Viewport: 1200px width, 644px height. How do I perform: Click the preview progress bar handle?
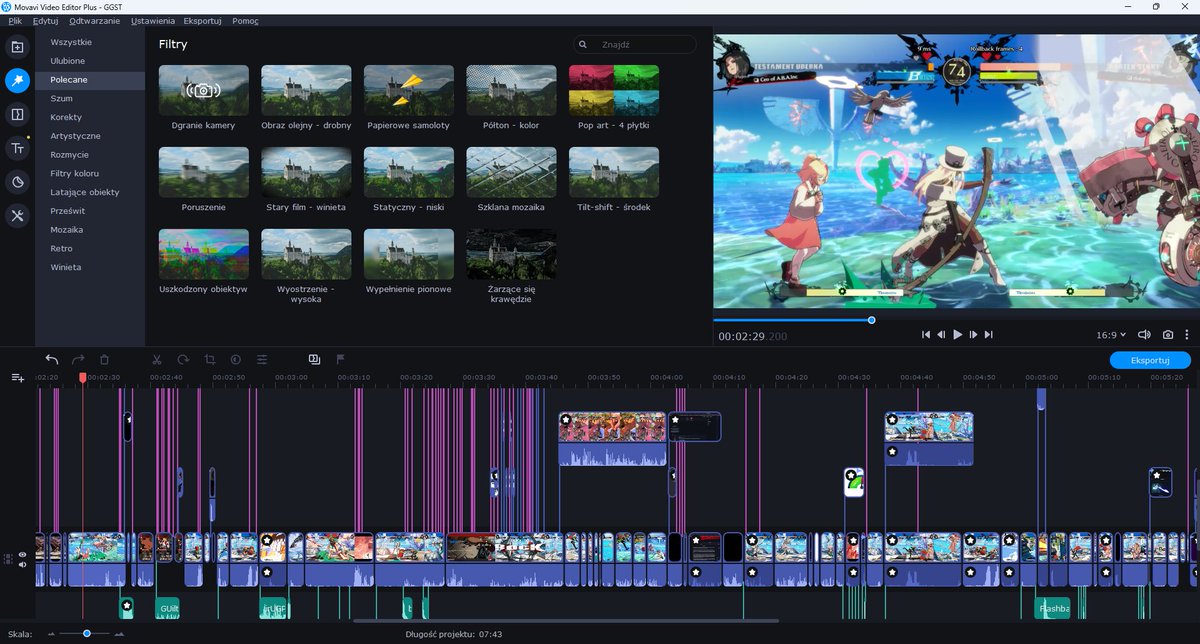coord(872,320)
